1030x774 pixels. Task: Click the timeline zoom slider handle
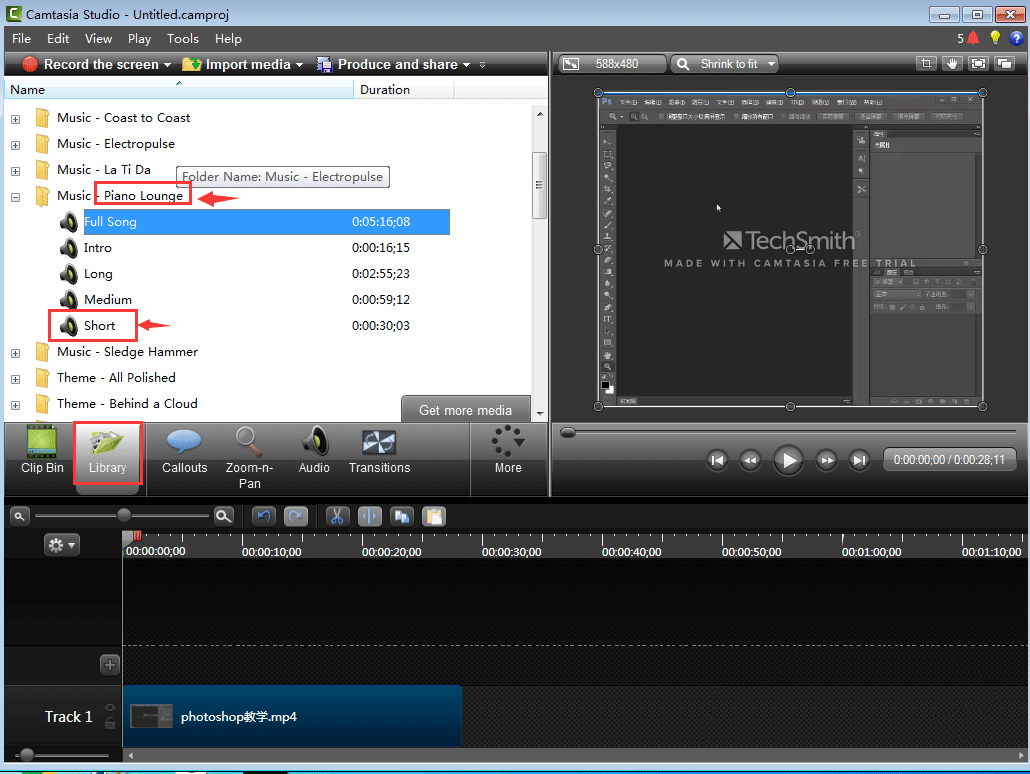(123, 516)
